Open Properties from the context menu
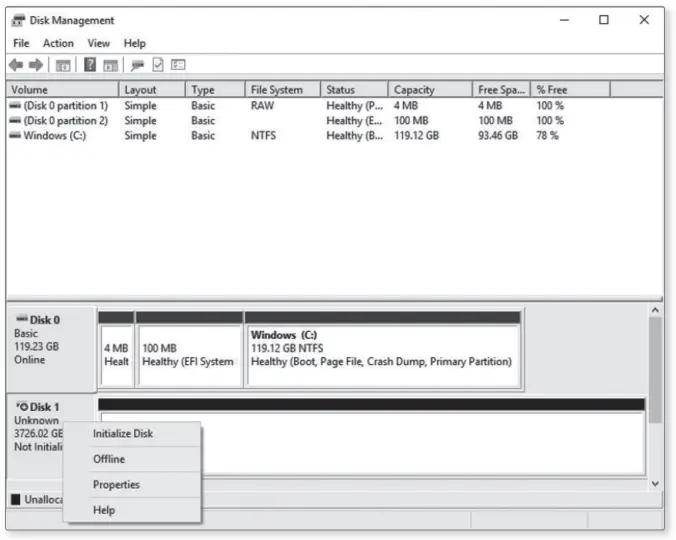Image resolution: width=676 pixels, height=540 pixels. click(x=132, y=484)
